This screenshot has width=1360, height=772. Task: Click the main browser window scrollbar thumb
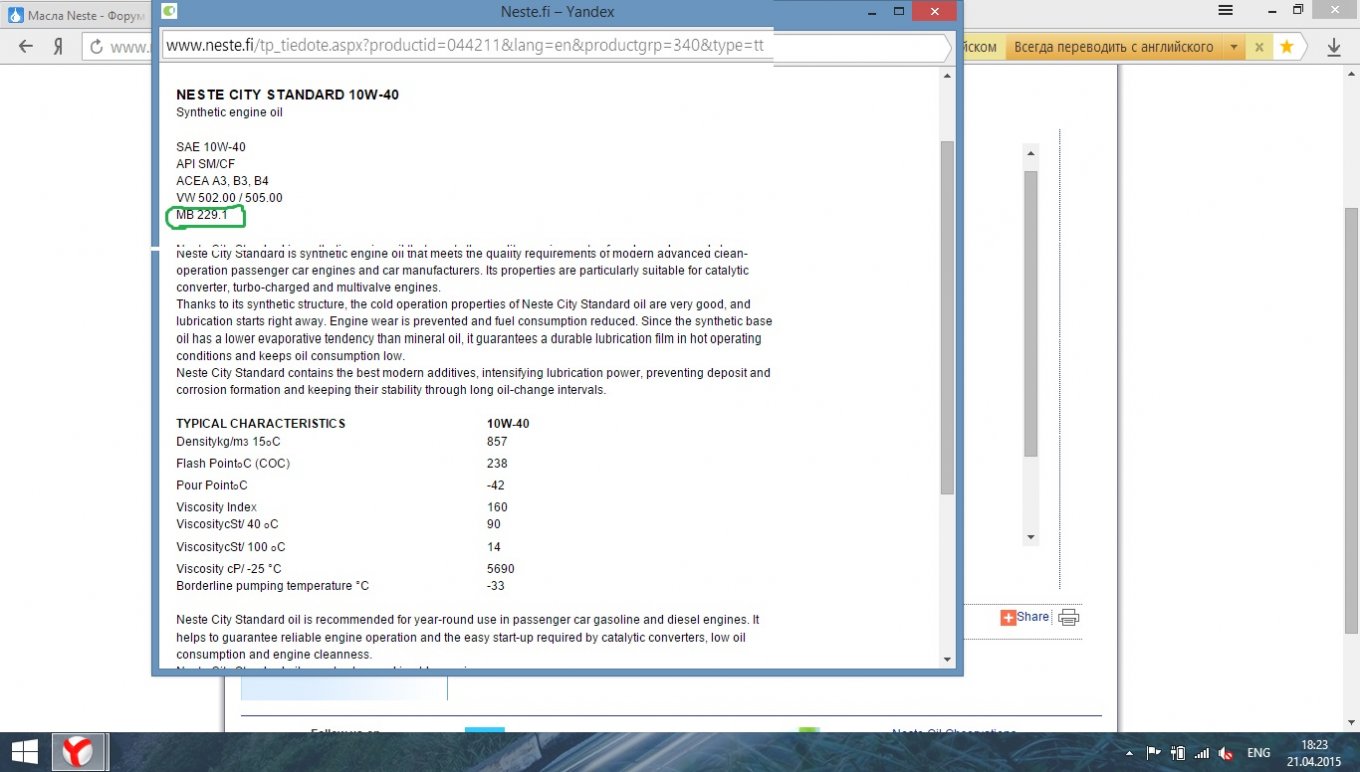[1352, 420]
